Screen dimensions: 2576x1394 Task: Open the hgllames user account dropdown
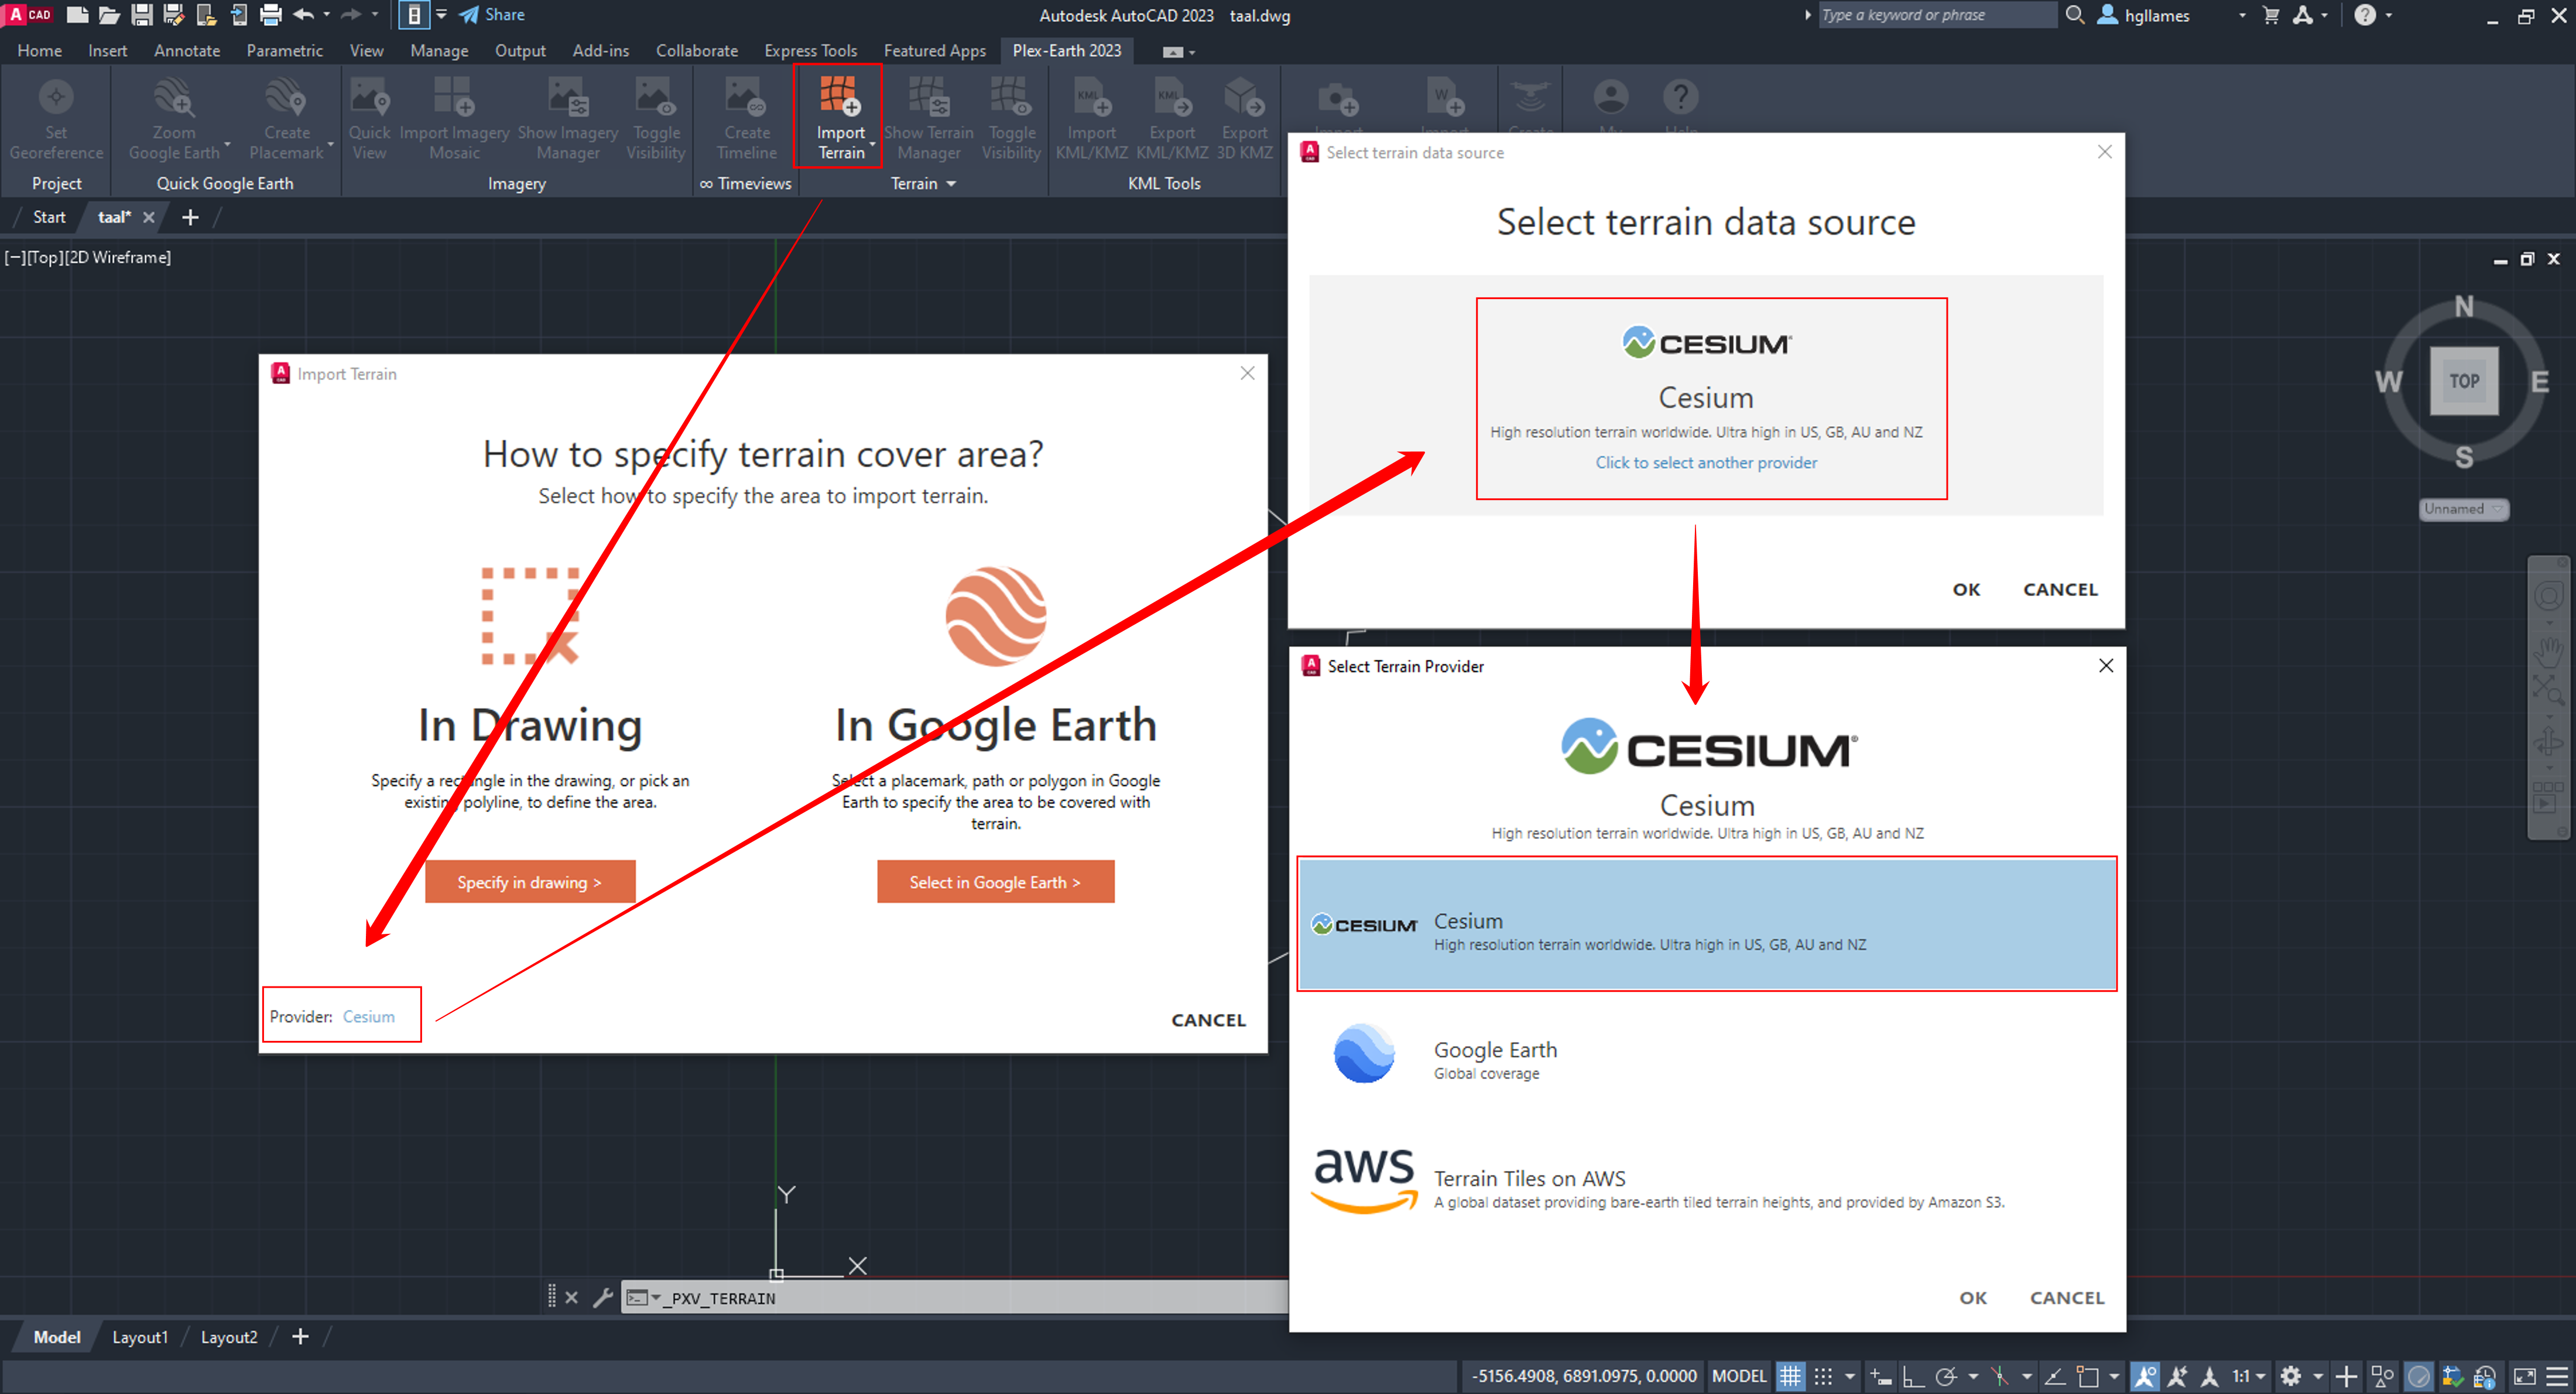coord(2242,16)
